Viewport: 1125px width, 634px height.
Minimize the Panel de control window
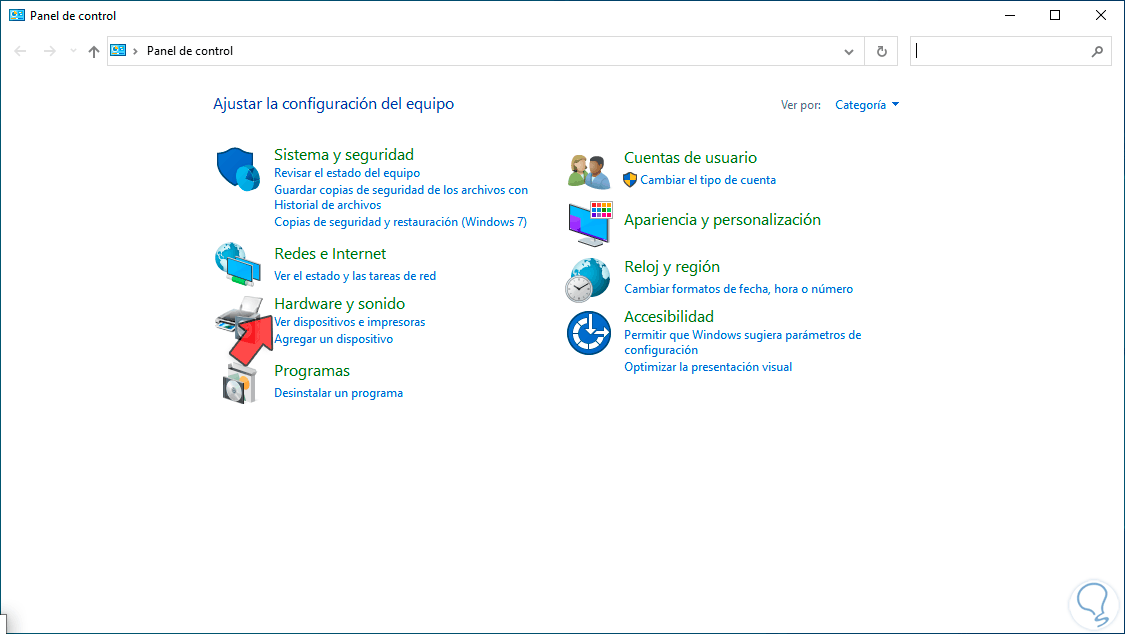coord(1010,15)
